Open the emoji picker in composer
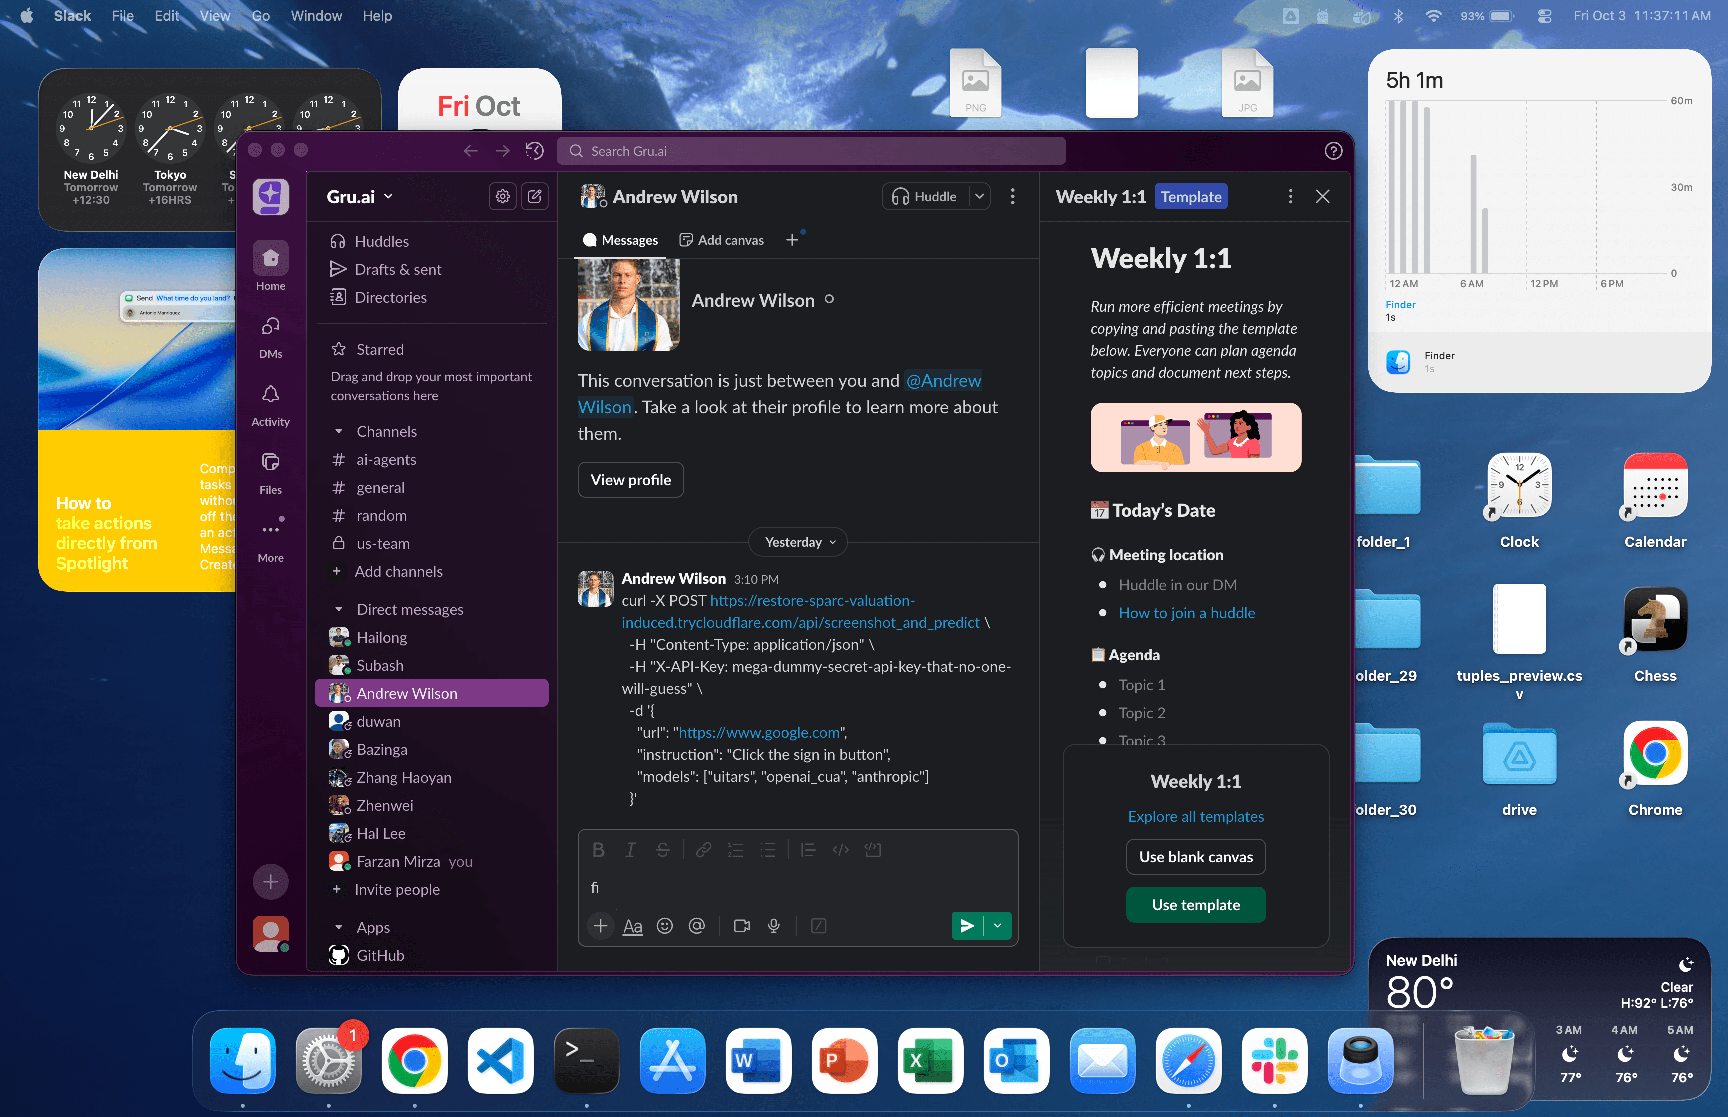 point(665,926)
